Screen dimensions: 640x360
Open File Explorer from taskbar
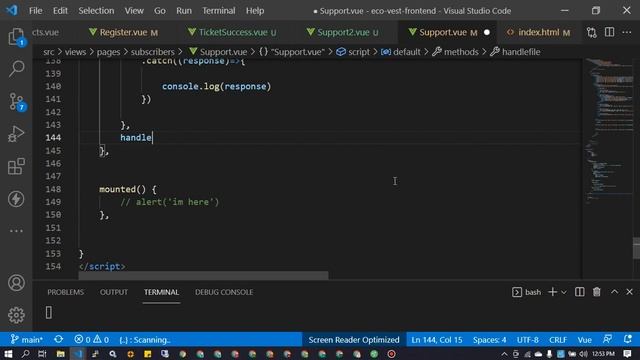60,354
